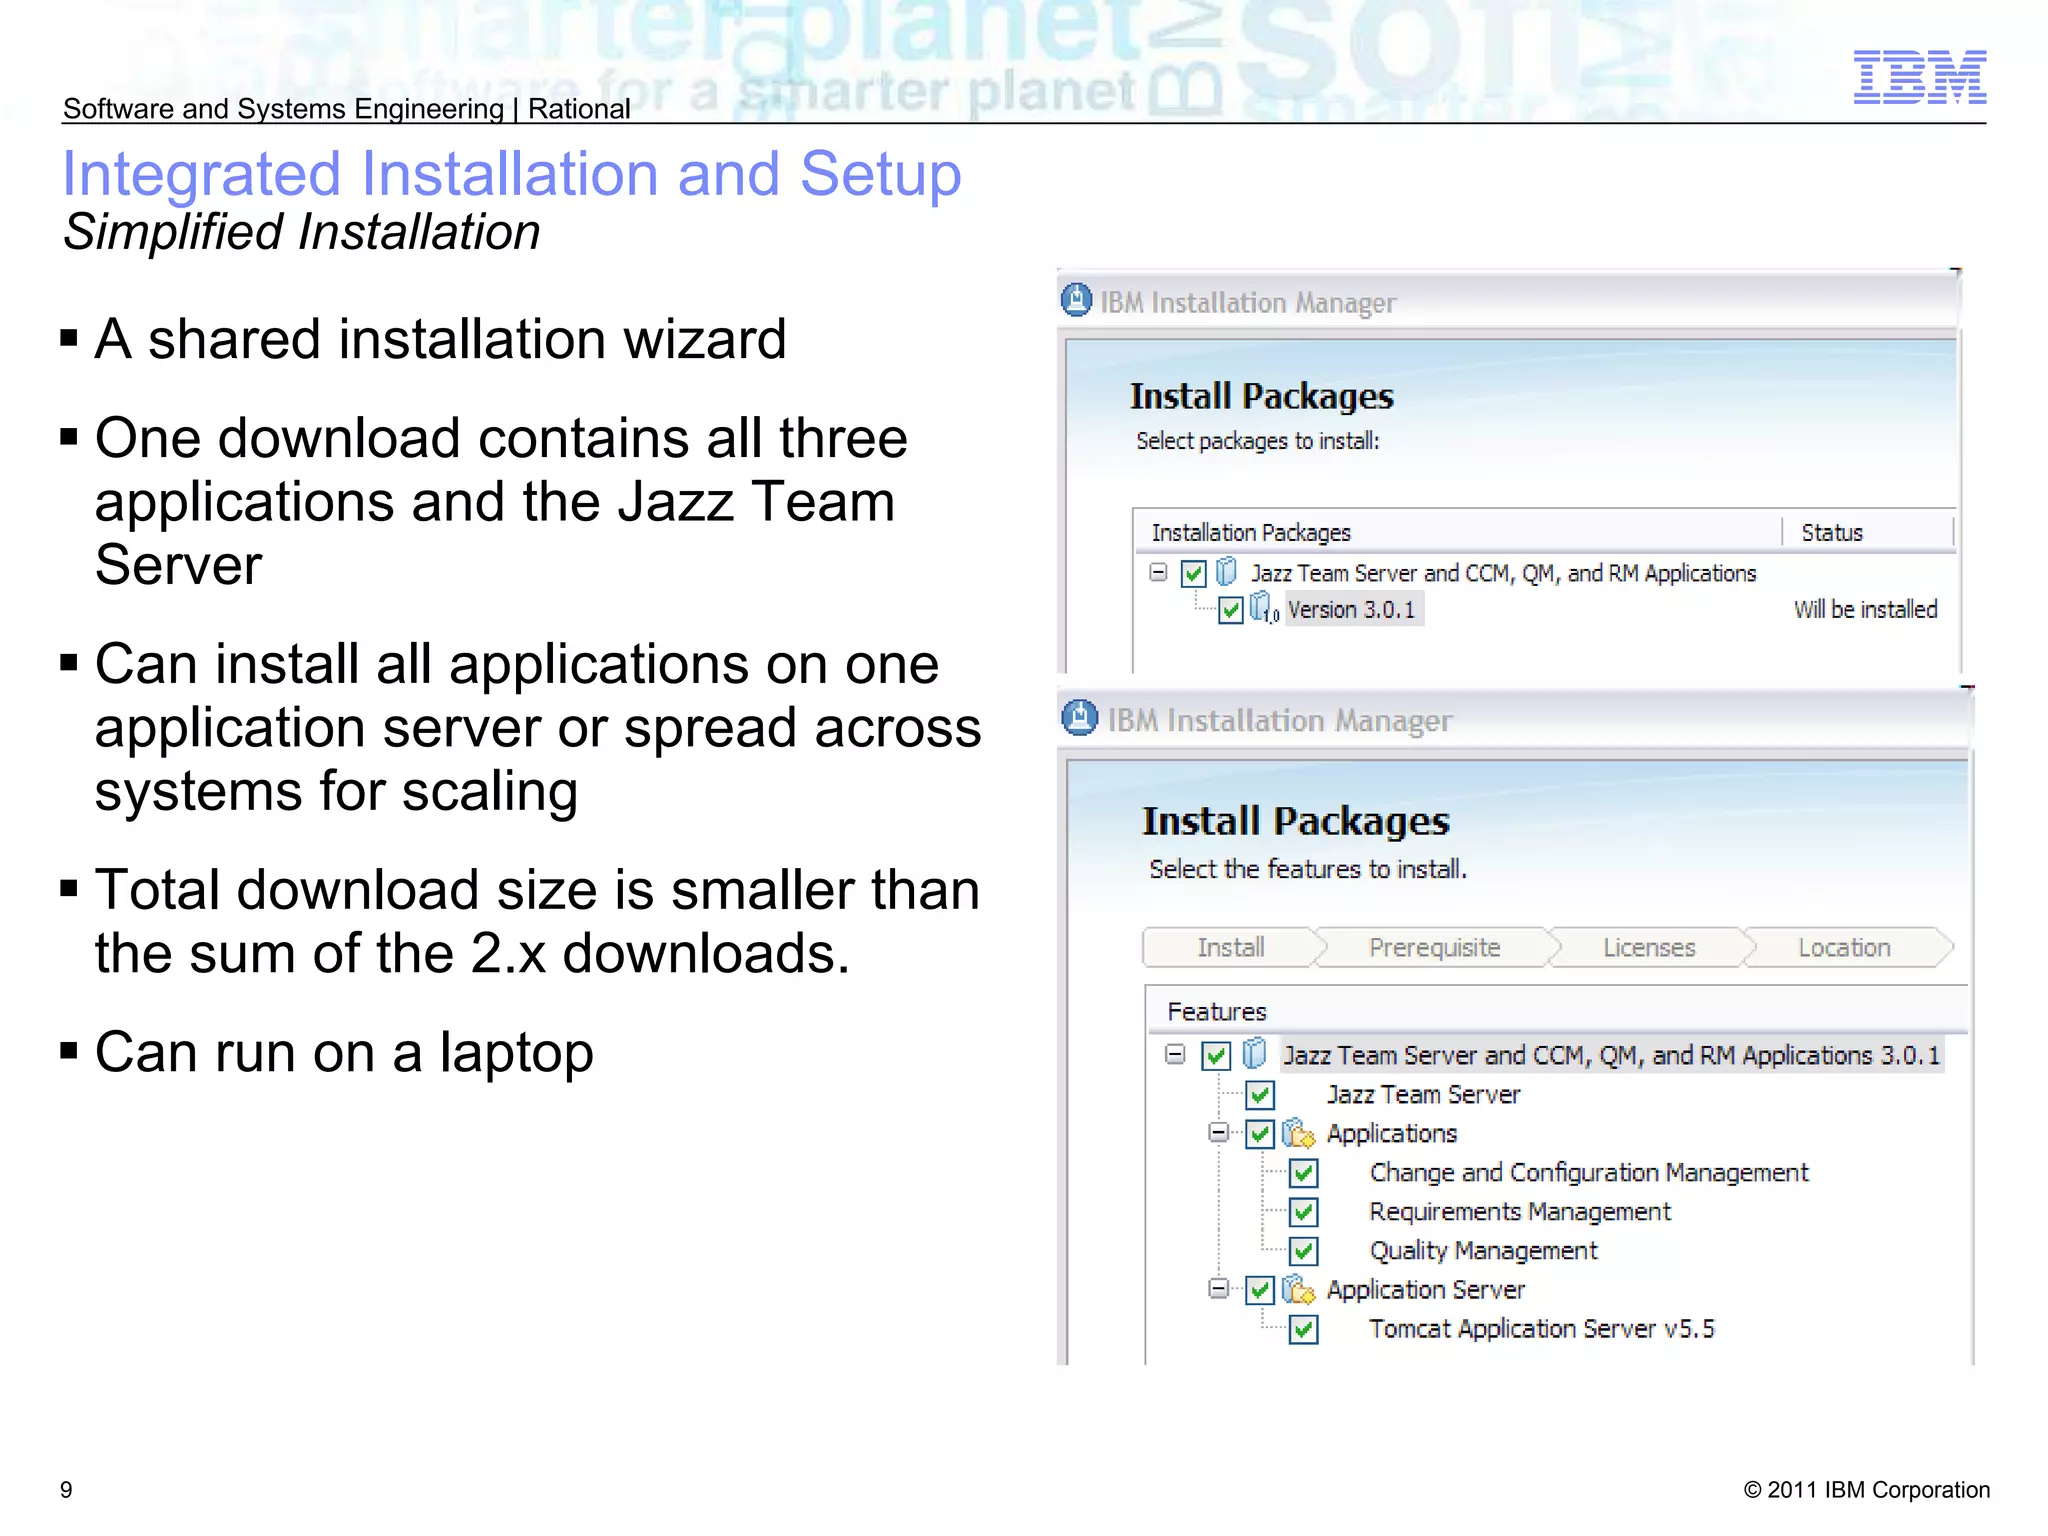This screenshot has height=1536, width=2048.
Task: Go to the Licenses wizard step
Action: 1649,947
